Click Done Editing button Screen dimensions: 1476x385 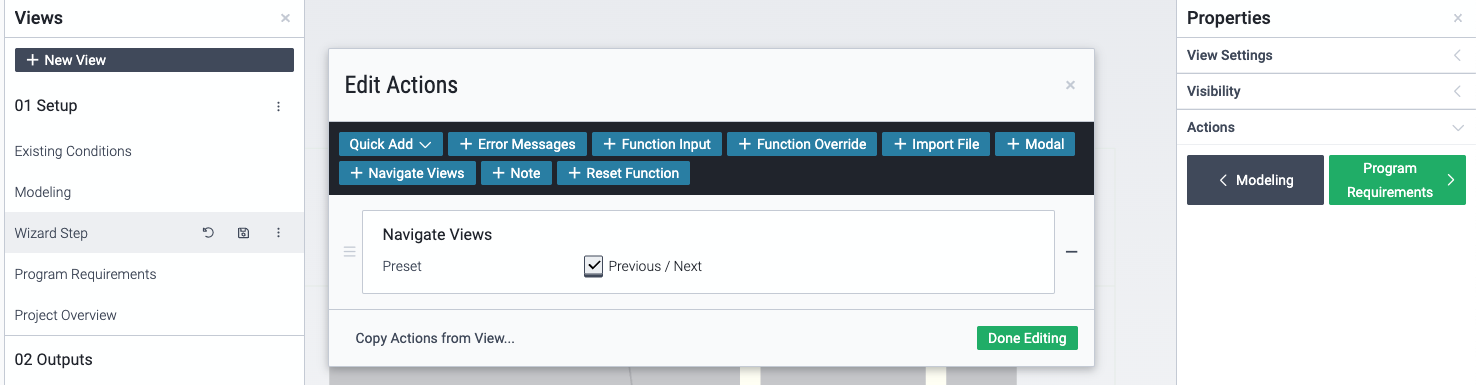click(1027, 338)
